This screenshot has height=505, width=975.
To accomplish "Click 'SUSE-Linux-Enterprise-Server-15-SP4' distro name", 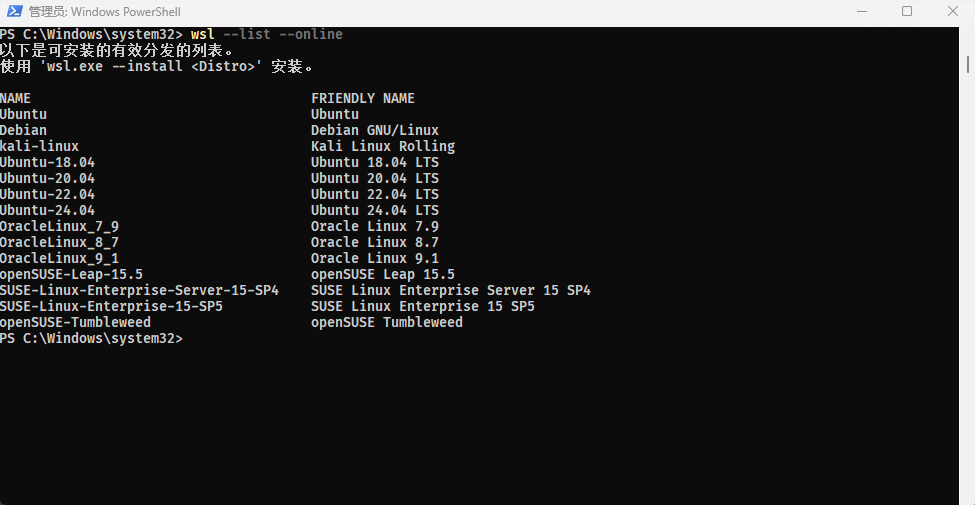I will [x=139, y=290].
